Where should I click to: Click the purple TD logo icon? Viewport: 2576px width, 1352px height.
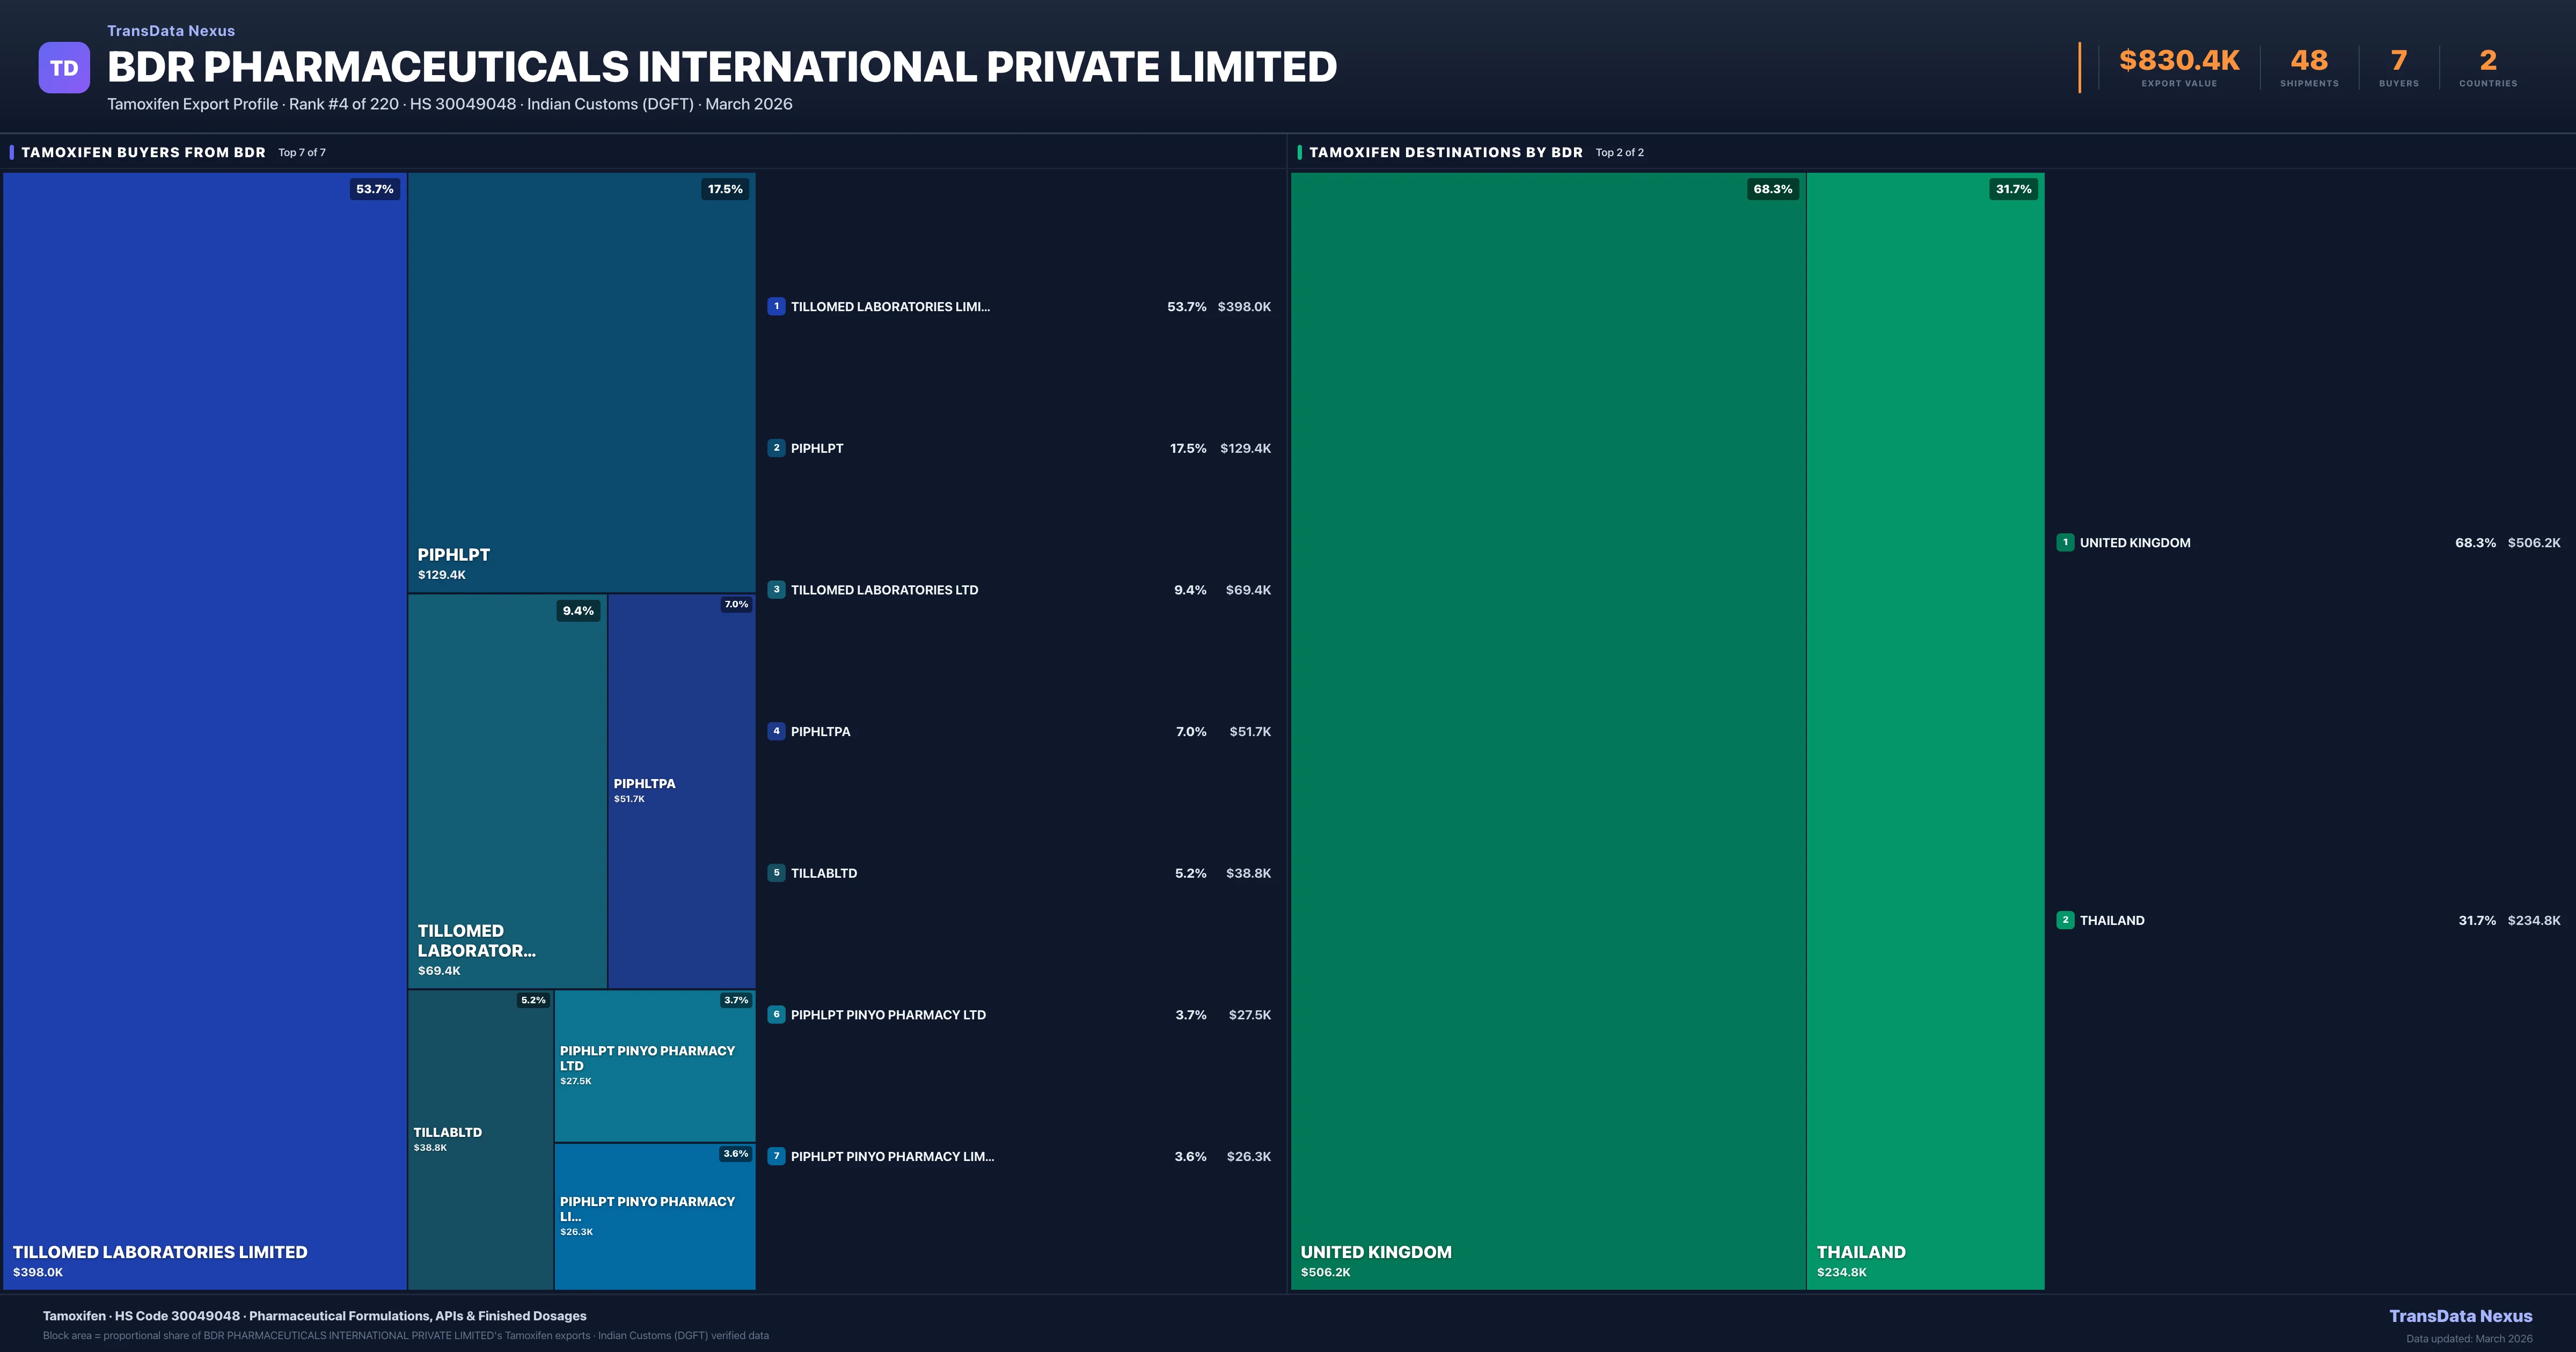coord(64,68)
